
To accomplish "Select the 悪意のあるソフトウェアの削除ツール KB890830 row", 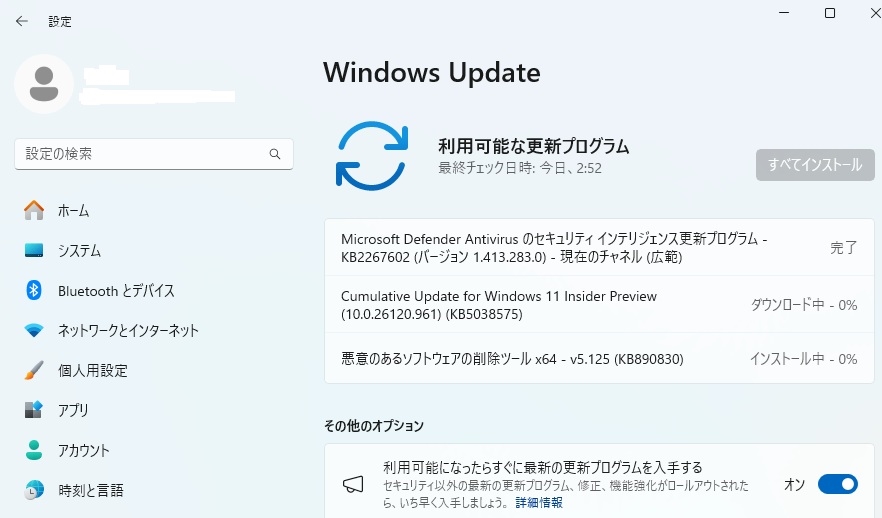I will (x=600, y=358).
